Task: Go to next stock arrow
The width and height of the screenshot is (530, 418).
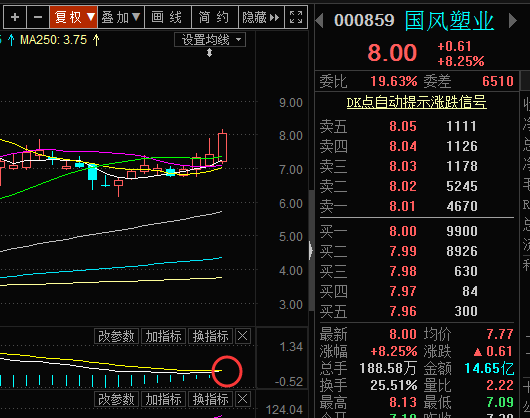Action: pos(512,21)
